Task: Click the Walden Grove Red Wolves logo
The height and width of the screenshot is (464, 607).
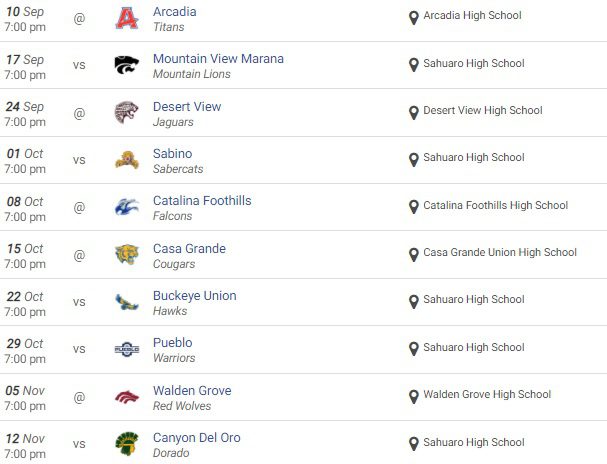Action: tap(126, 396)
